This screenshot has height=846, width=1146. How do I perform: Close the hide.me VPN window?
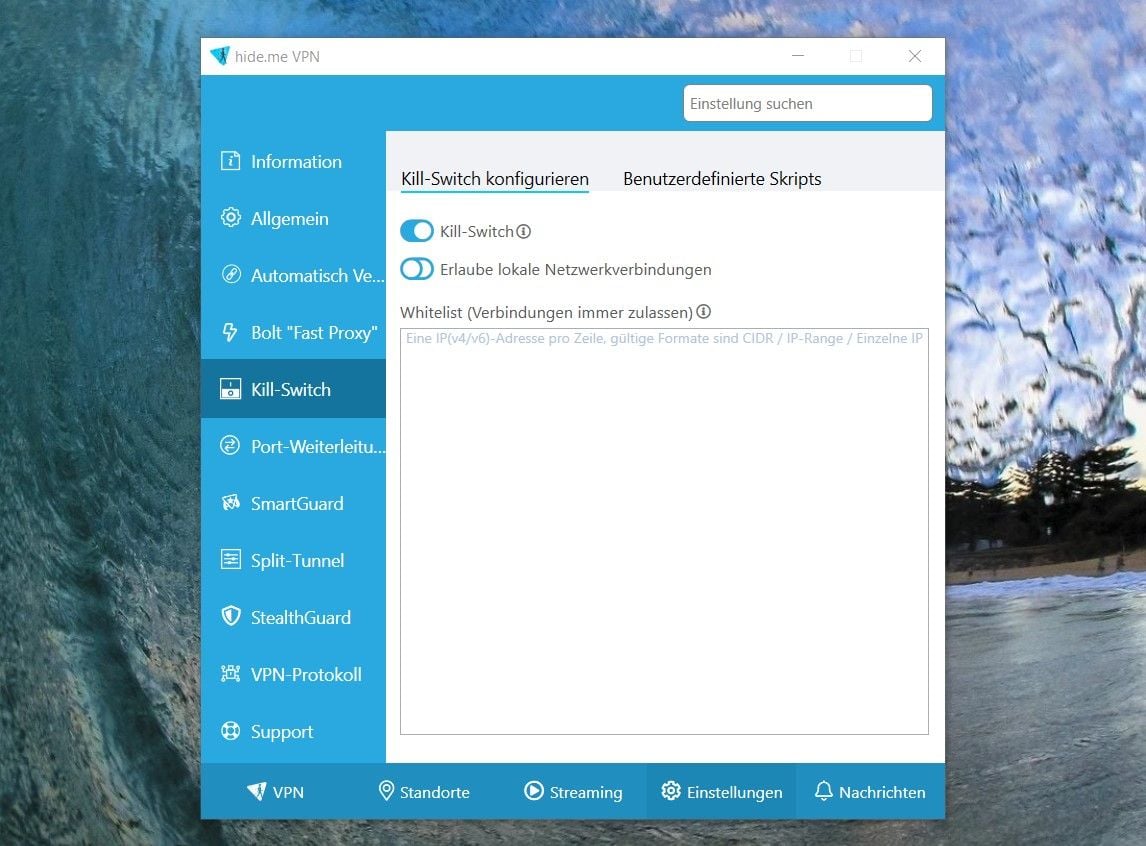pos(914,56)
